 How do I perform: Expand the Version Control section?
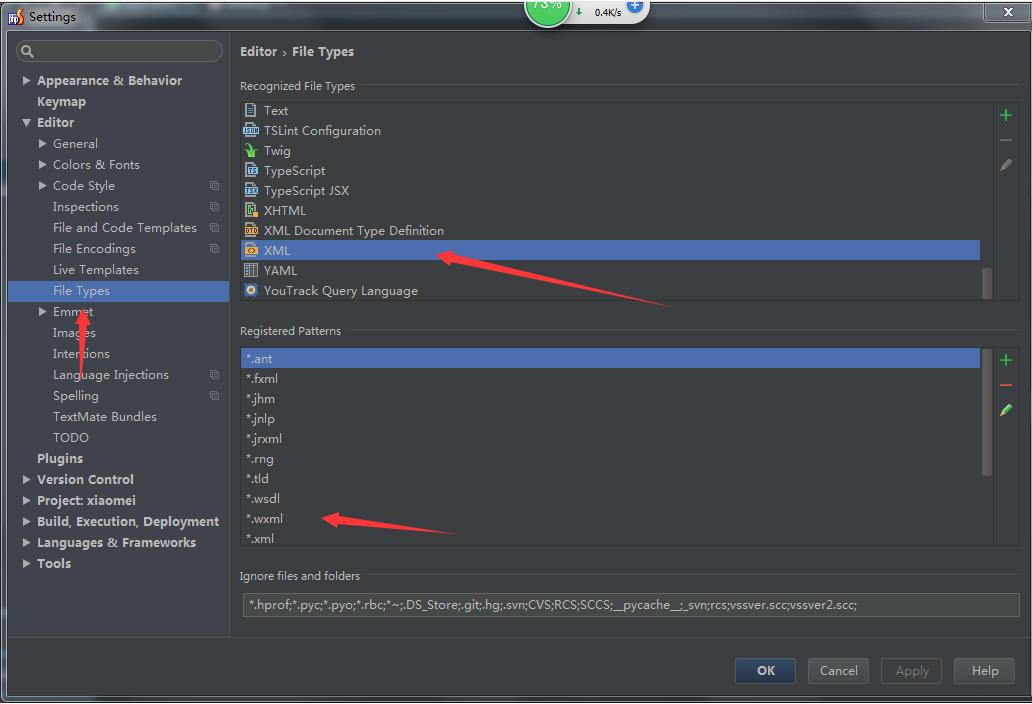click(26, 480)
